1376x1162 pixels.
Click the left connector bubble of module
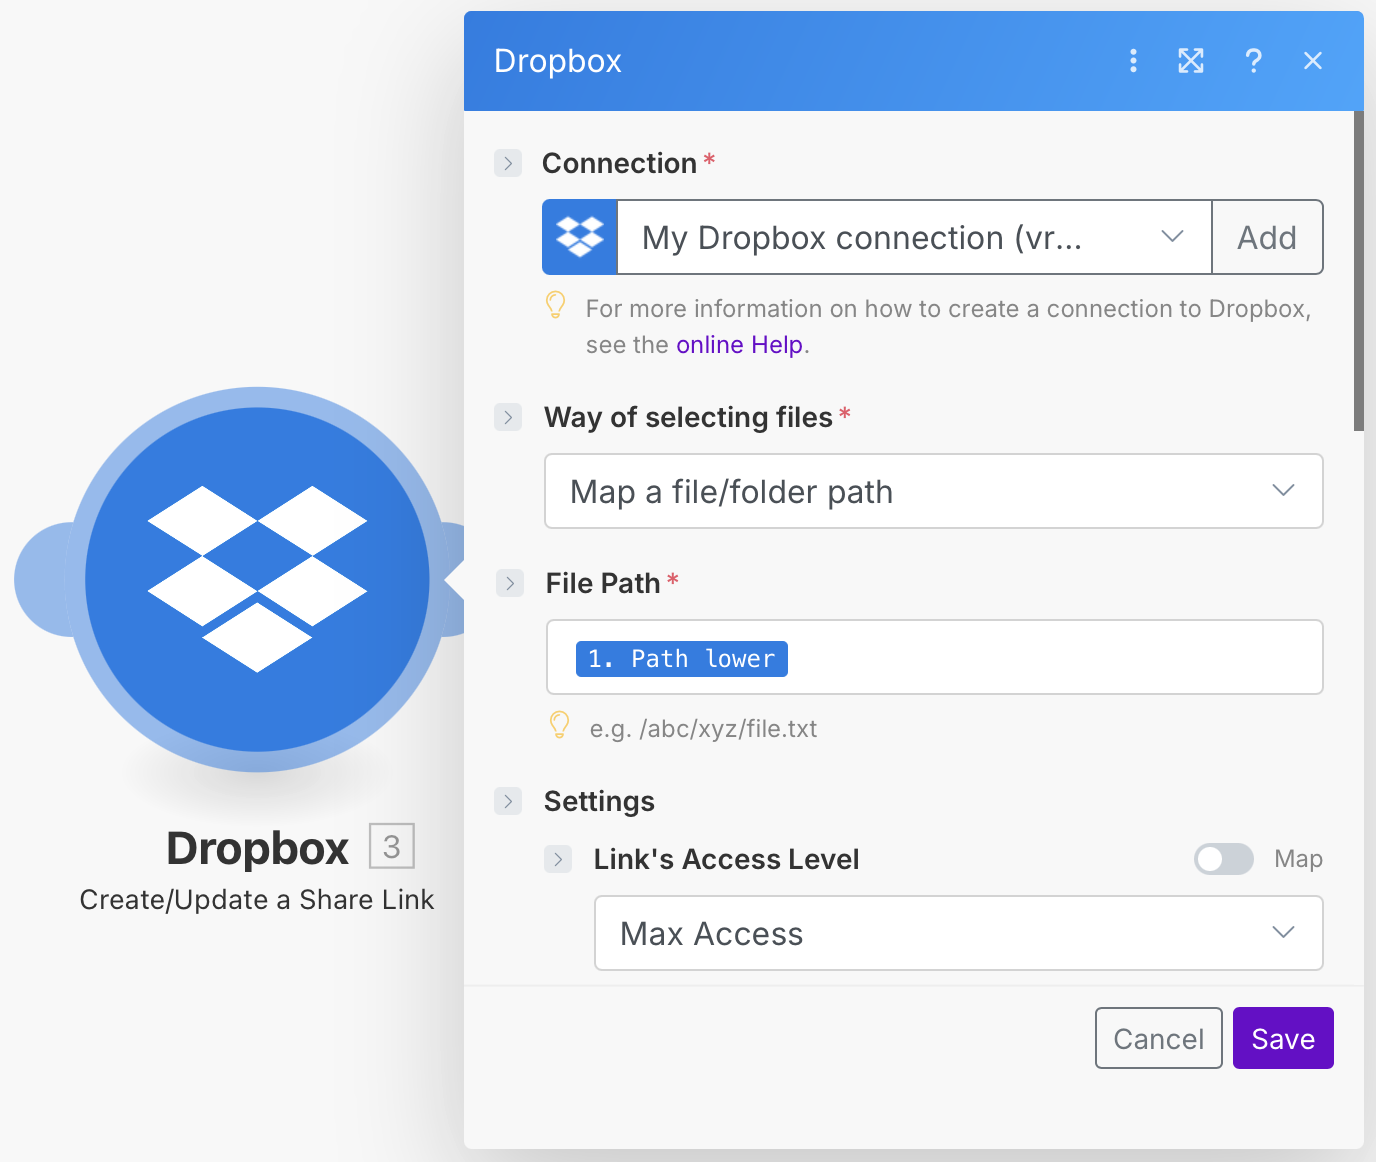(x=42, y=579)
